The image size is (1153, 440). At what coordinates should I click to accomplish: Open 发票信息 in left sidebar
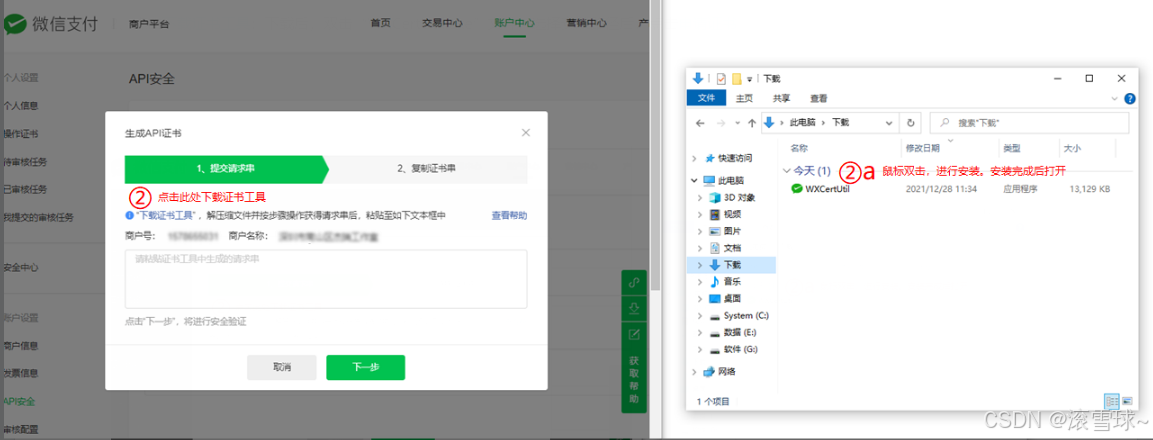click(x=21, y=373)
